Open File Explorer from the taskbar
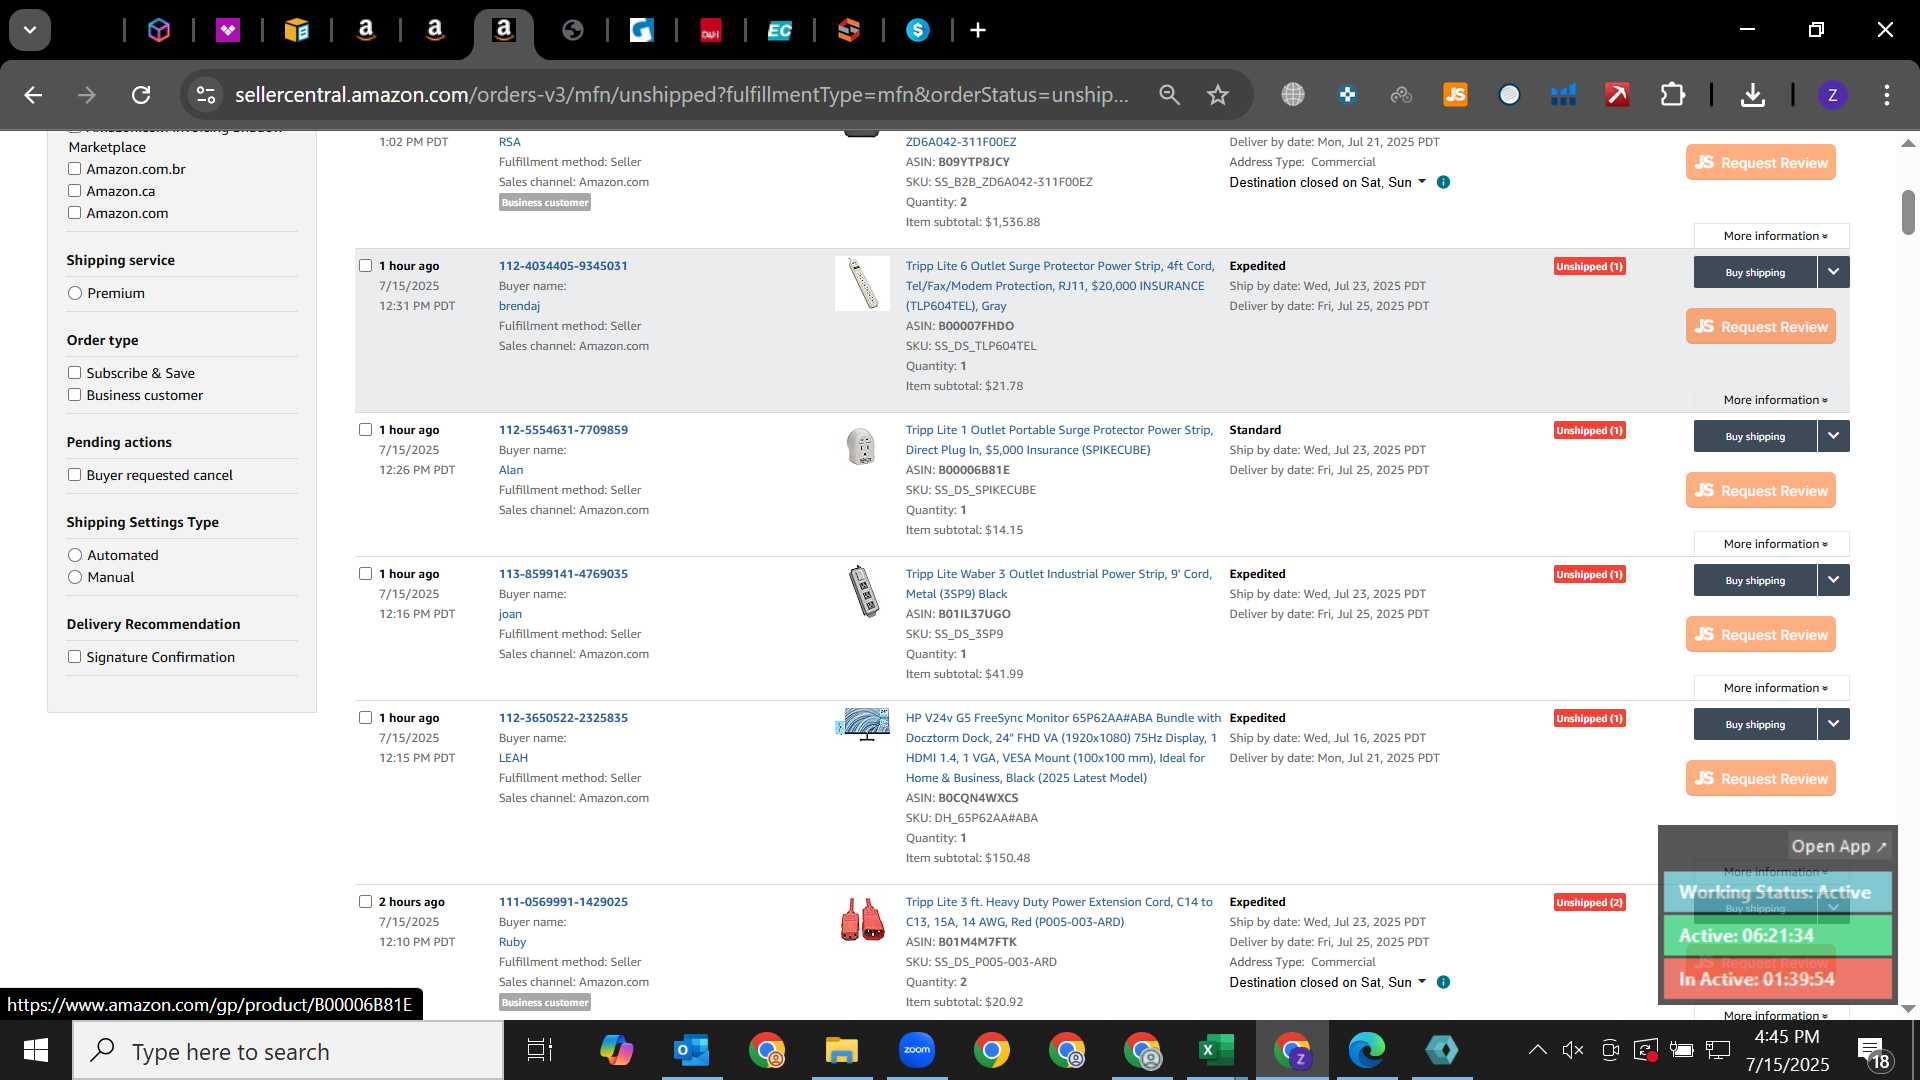This screenshot has height=1080, width=1920. (x=841, y=1050)
